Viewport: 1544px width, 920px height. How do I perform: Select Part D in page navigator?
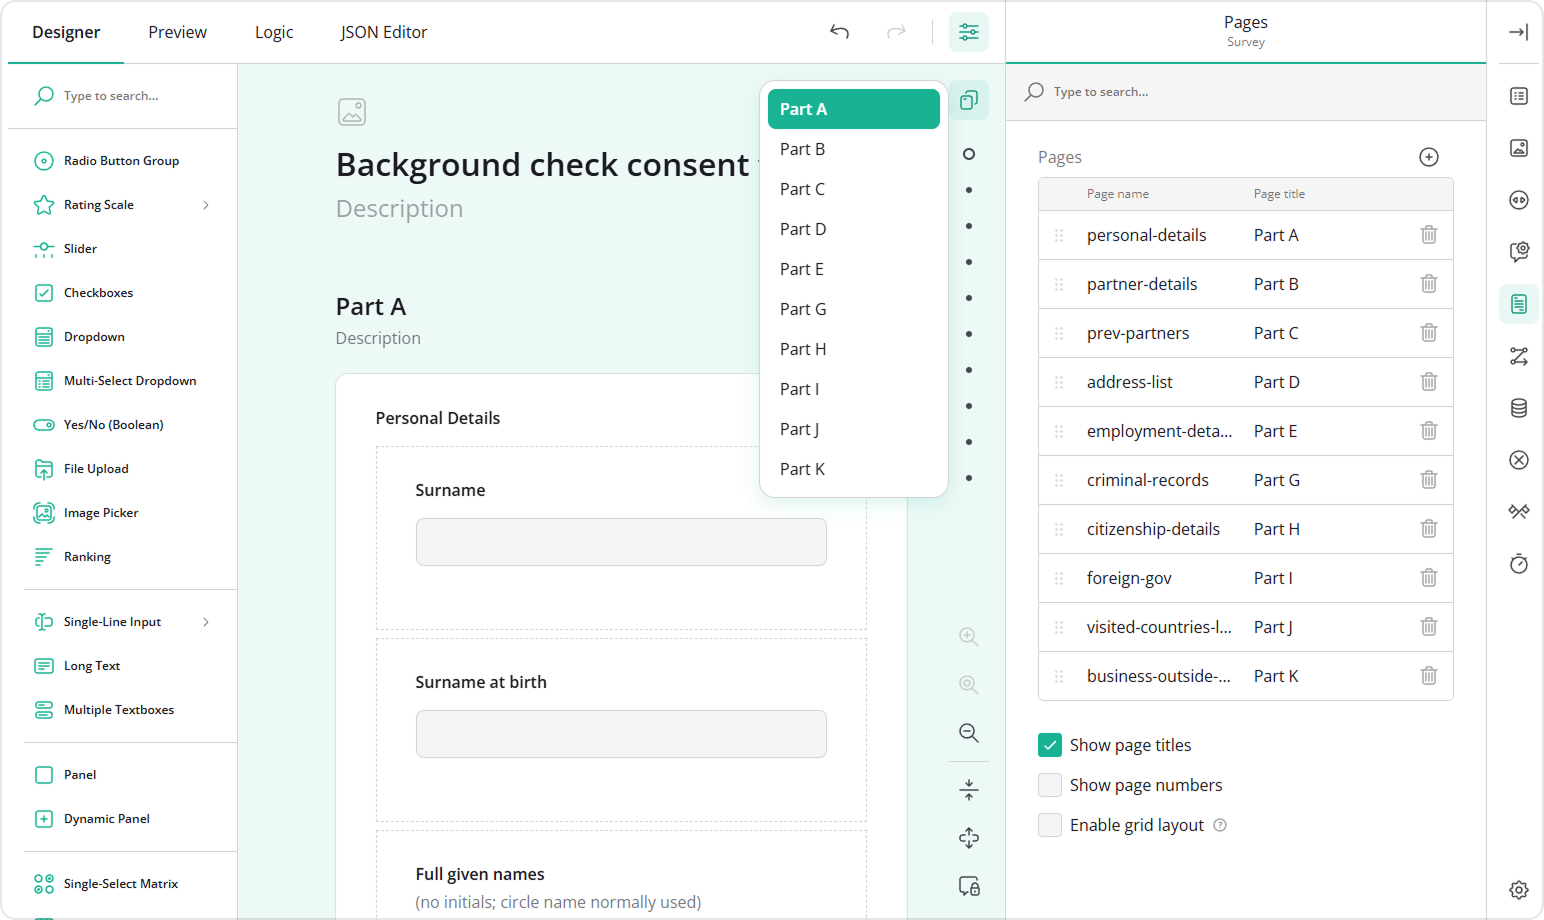[854, 229]
